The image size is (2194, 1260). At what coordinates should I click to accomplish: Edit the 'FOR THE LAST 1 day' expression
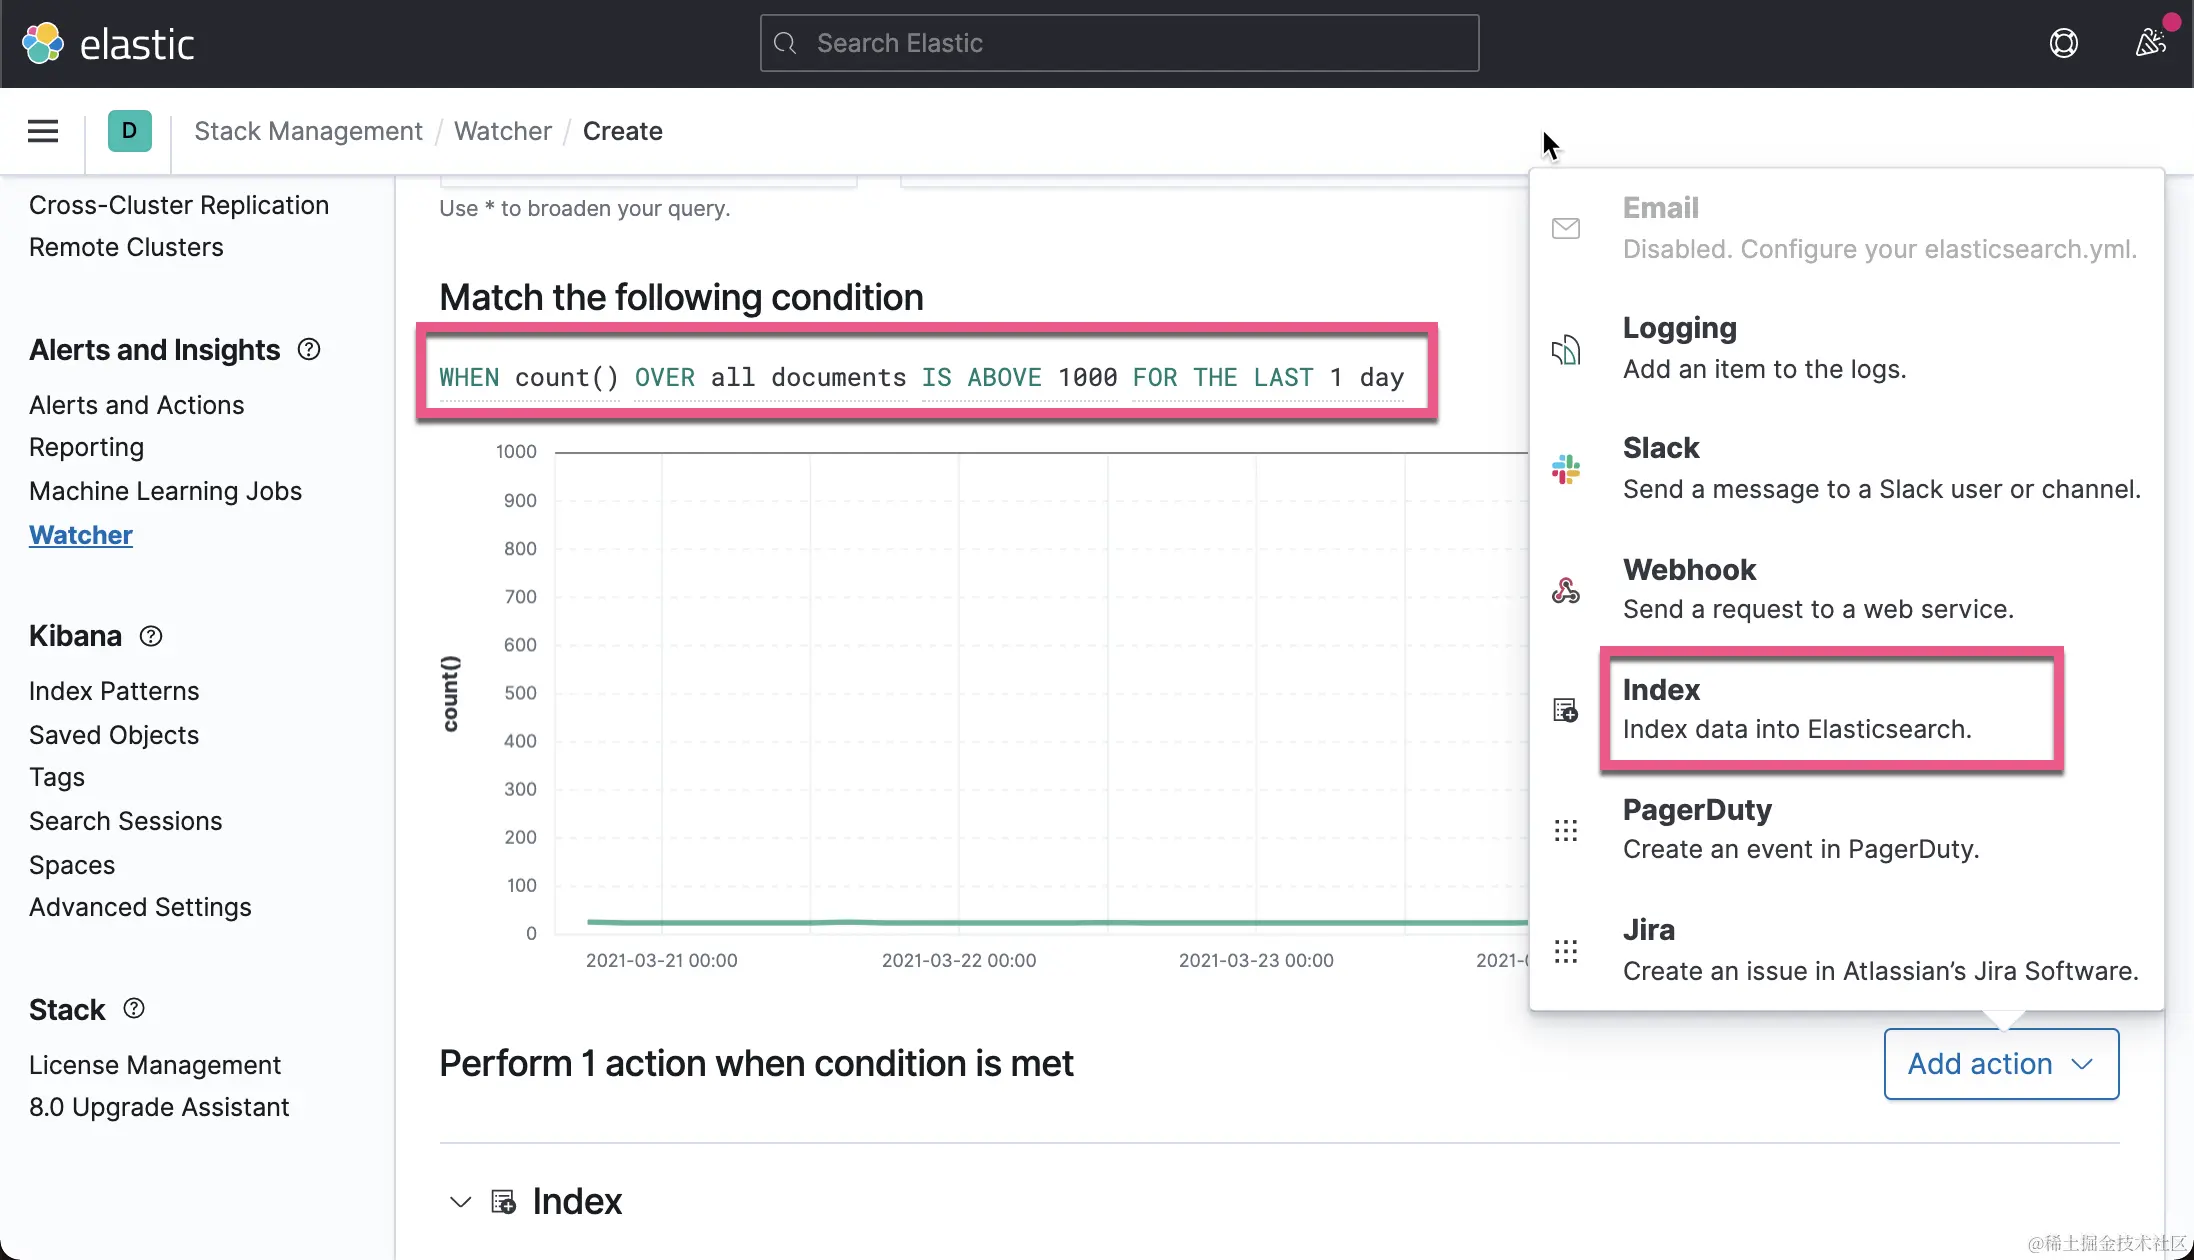point(1267,377)
